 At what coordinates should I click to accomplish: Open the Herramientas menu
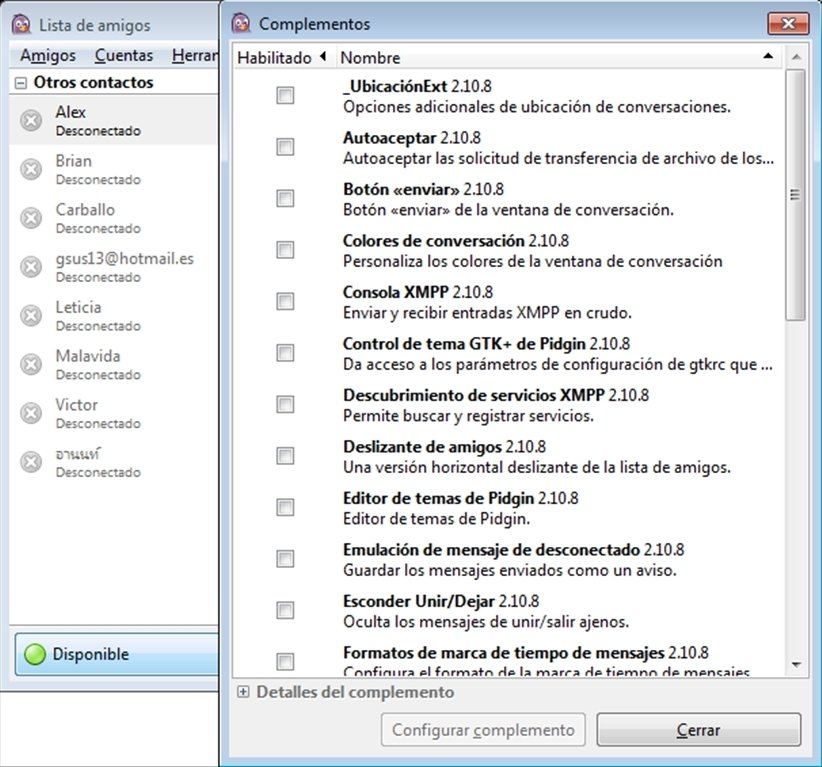click(x=194, y=55)
